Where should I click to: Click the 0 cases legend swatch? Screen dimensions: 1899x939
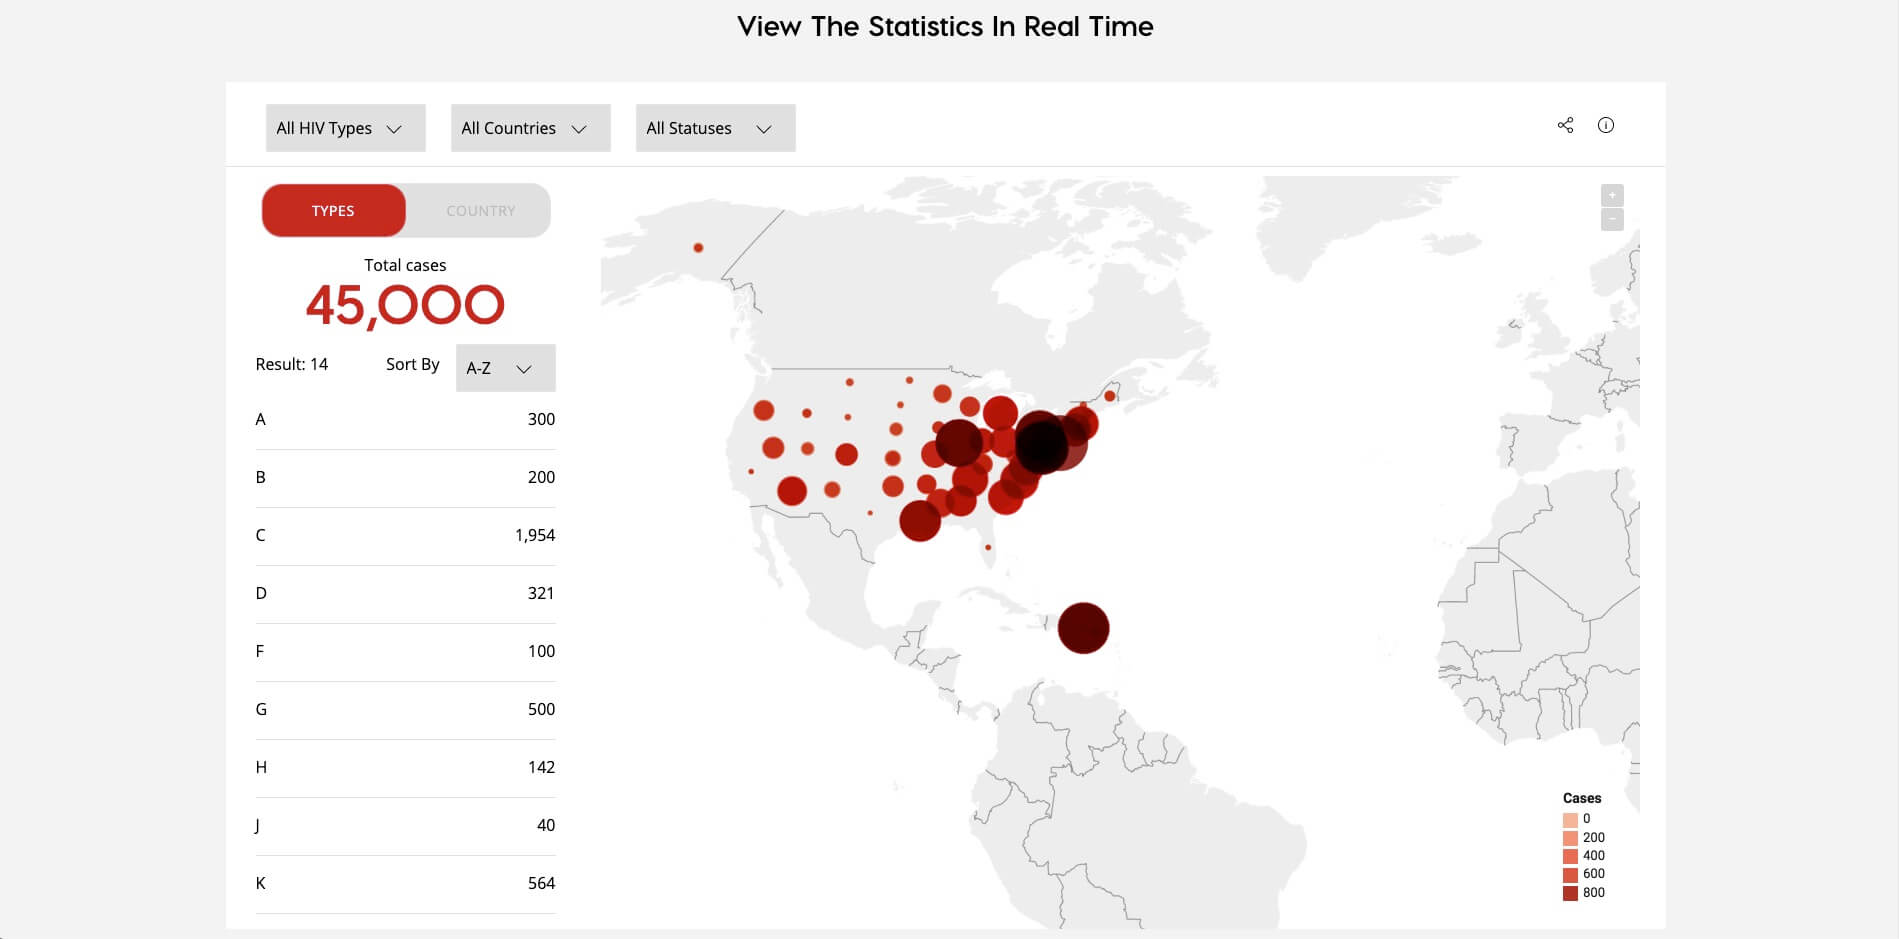1570,819
